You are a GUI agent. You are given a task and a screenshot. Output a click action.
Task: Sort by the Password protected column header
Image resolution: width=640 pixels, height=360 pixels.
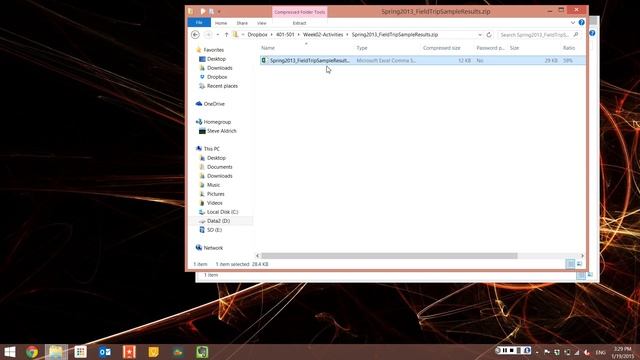pyautogui.click(x=491, y=48)
